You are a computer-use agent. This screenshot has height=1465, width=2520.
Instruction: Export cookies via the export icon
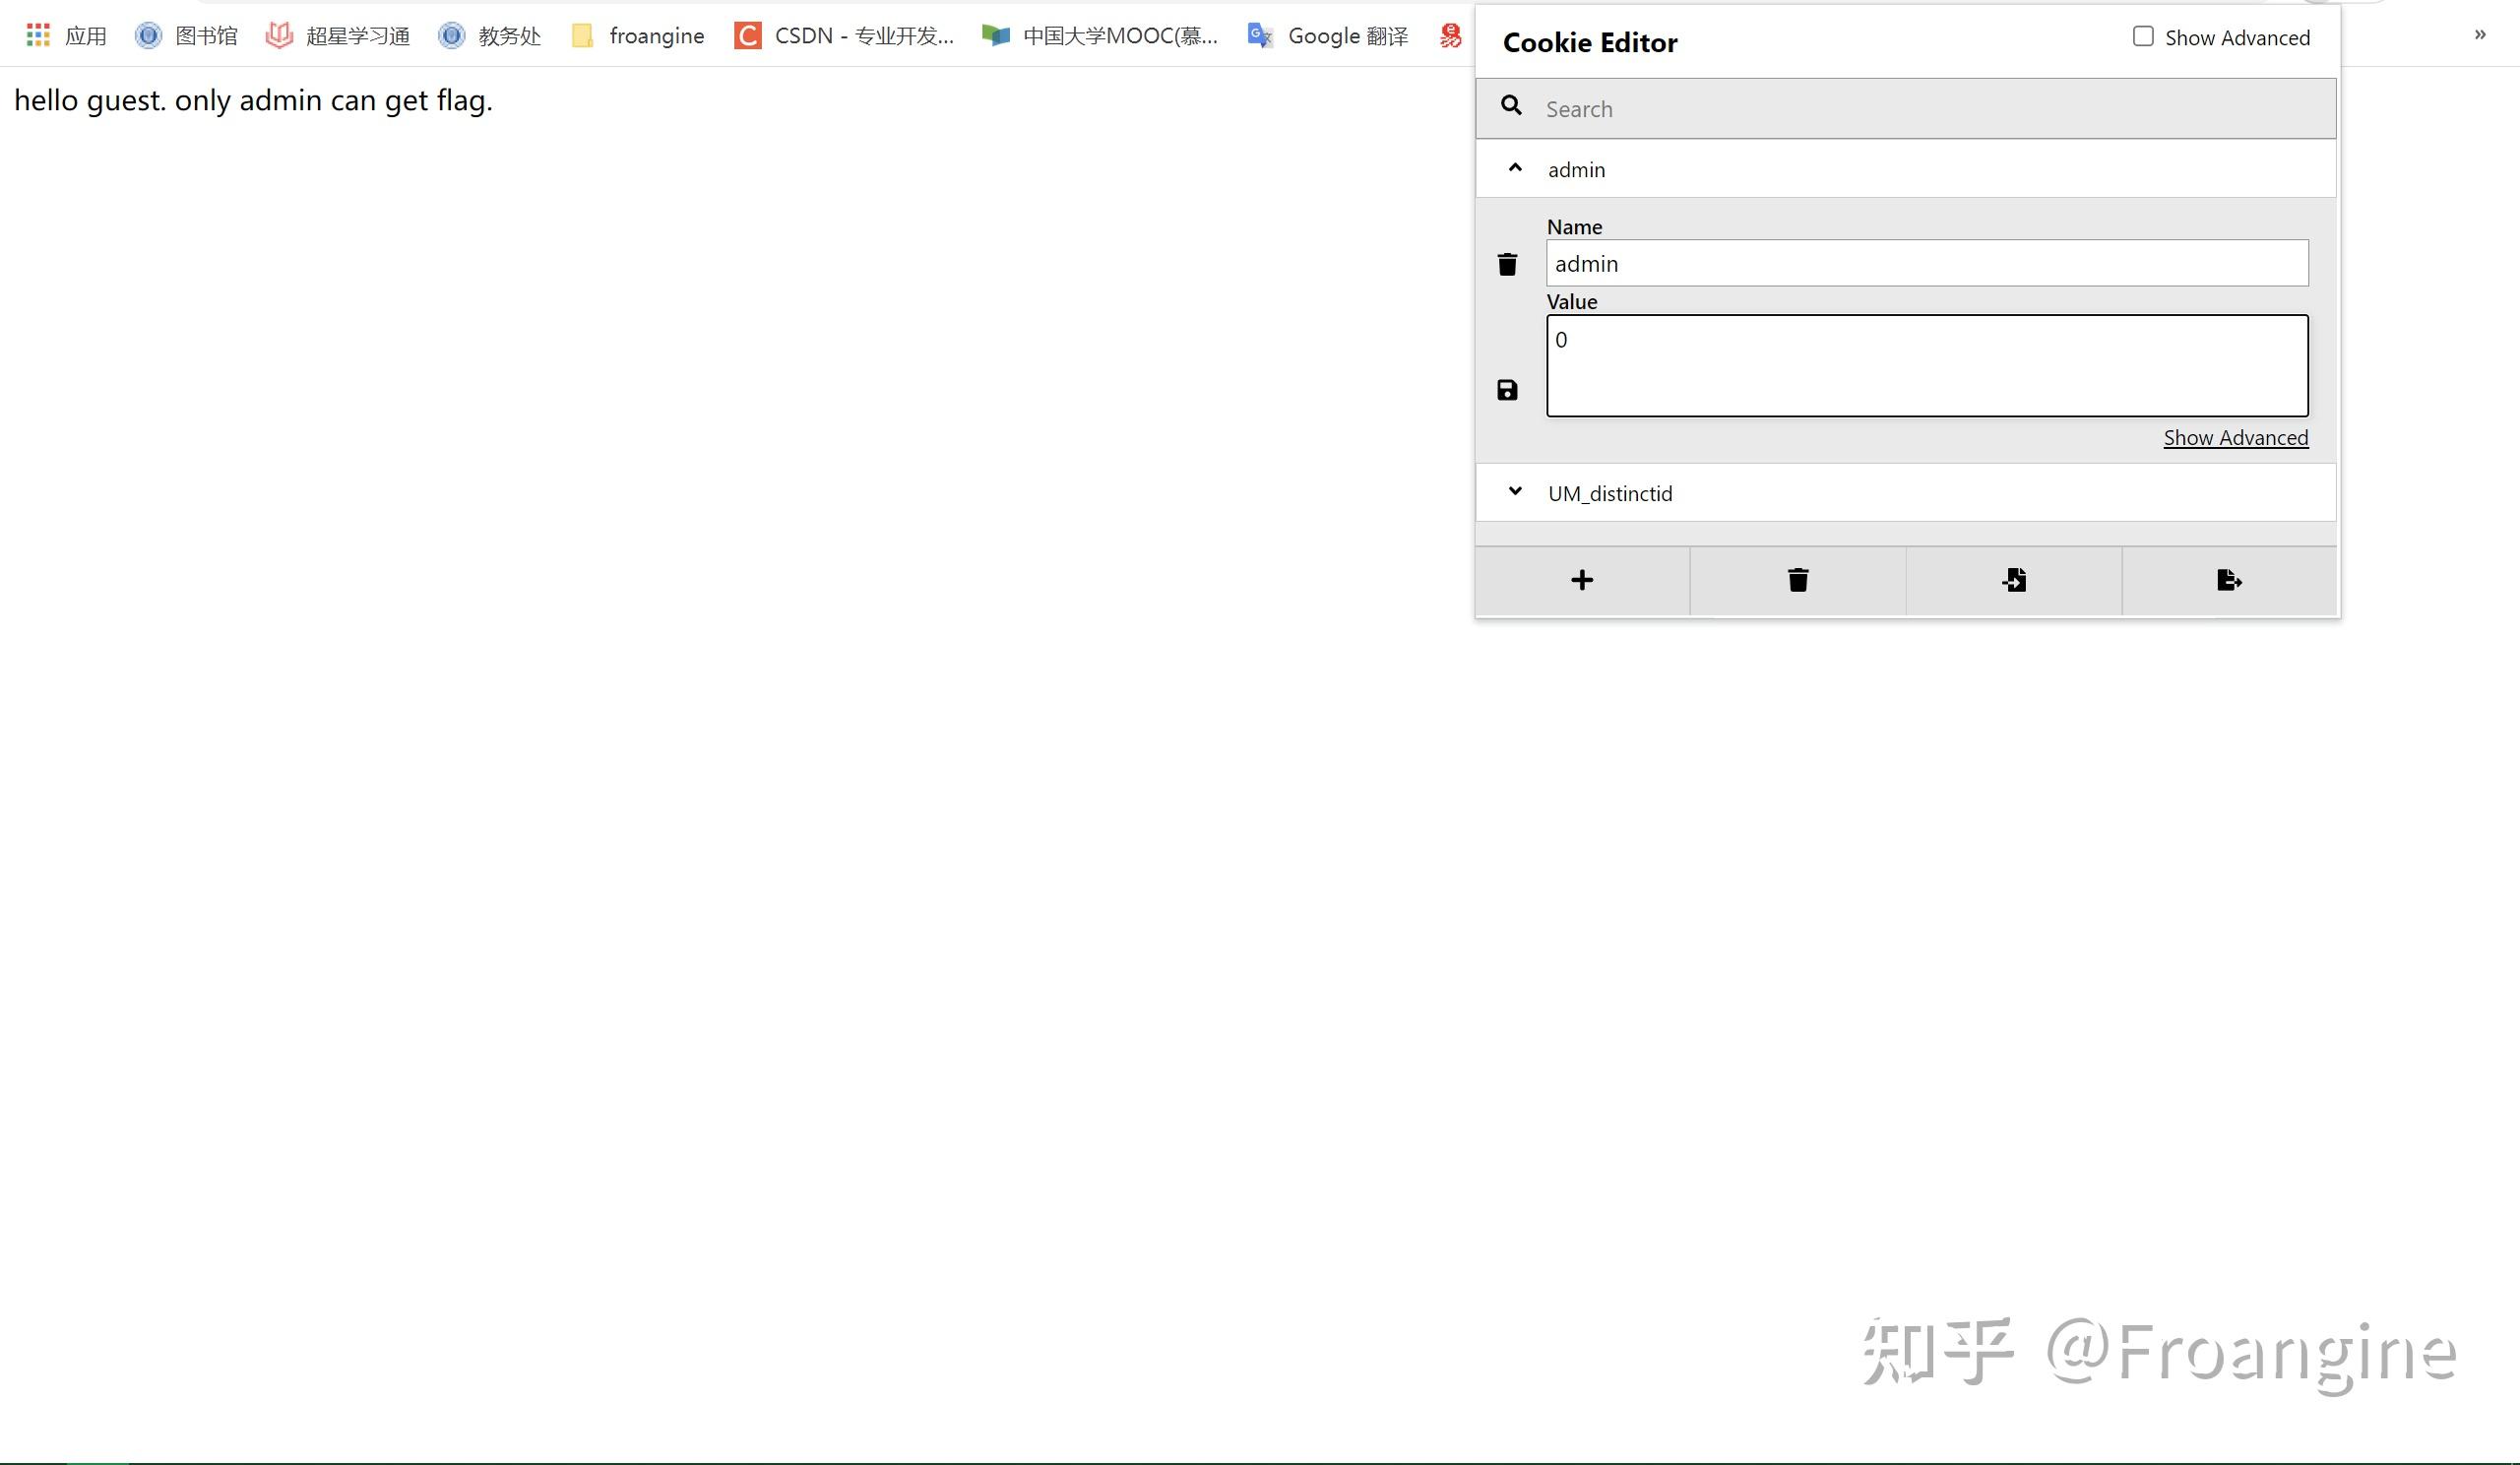pyautogui.click(x=2228, y=580)
